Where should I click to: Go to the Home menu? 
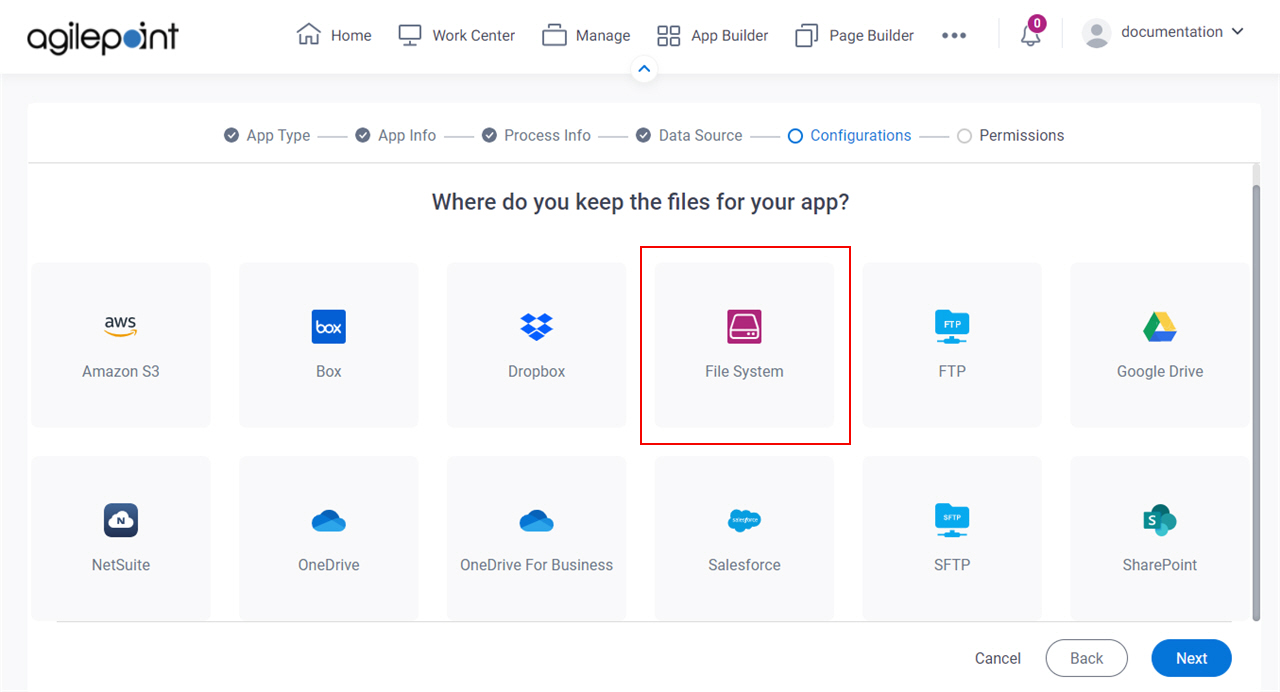tap(351, 35)
